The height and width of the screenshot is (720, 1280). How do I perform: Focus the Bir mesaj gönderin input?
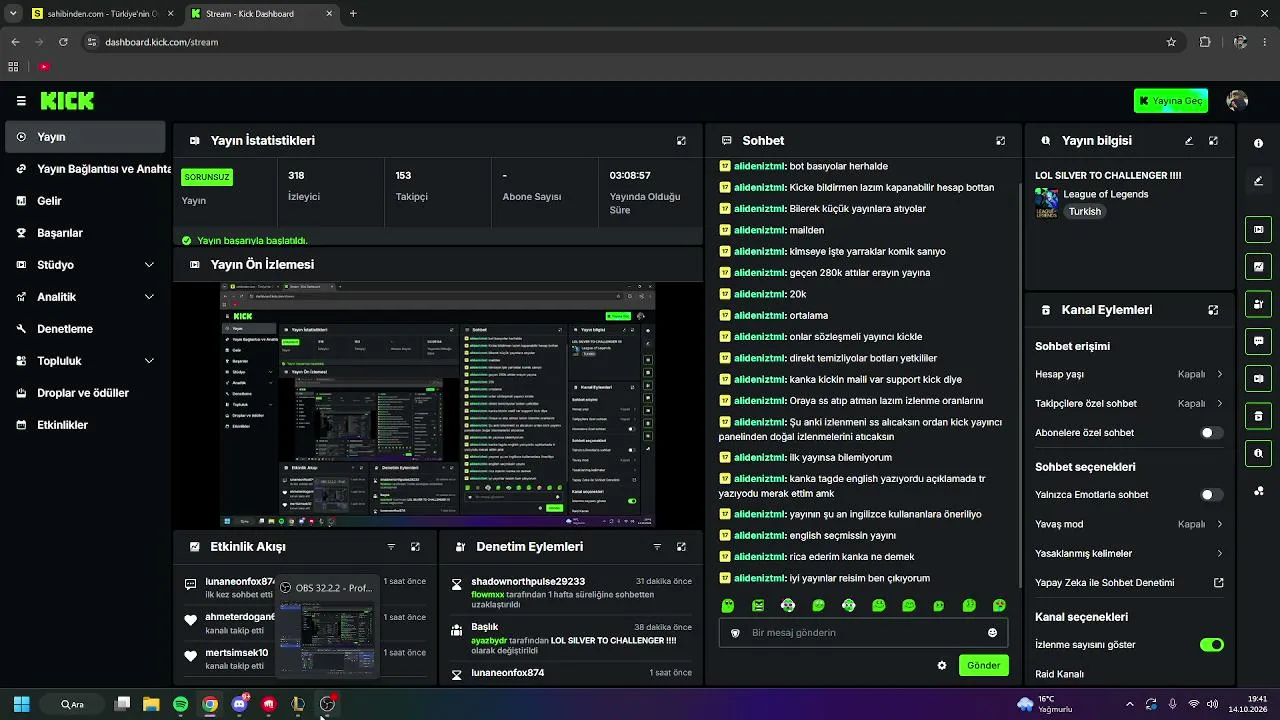tap(864, 633)
